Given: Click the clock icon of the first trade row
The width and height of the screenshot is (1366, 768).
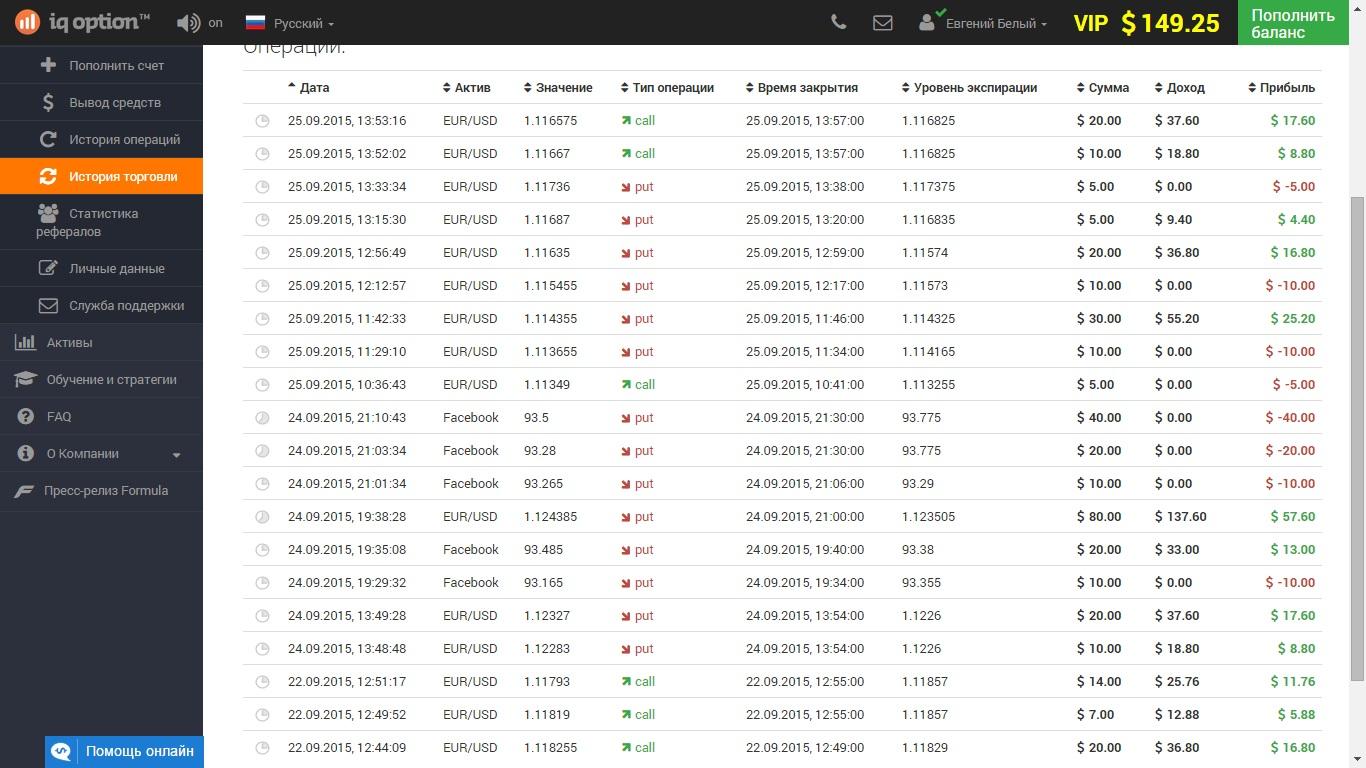Looking at the screenshot, I should [x=262, y=121].
